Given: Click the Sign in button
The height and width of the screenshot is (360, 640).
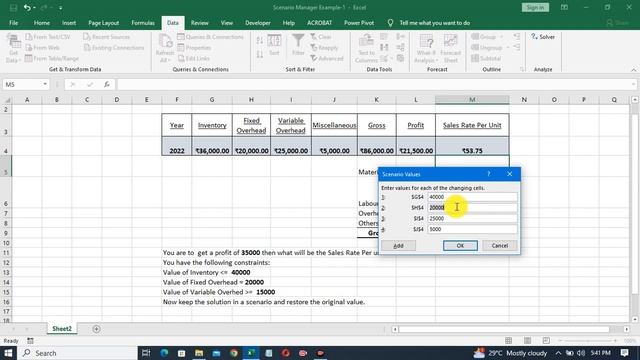Looking at the screenshot, I should (535, 7).
